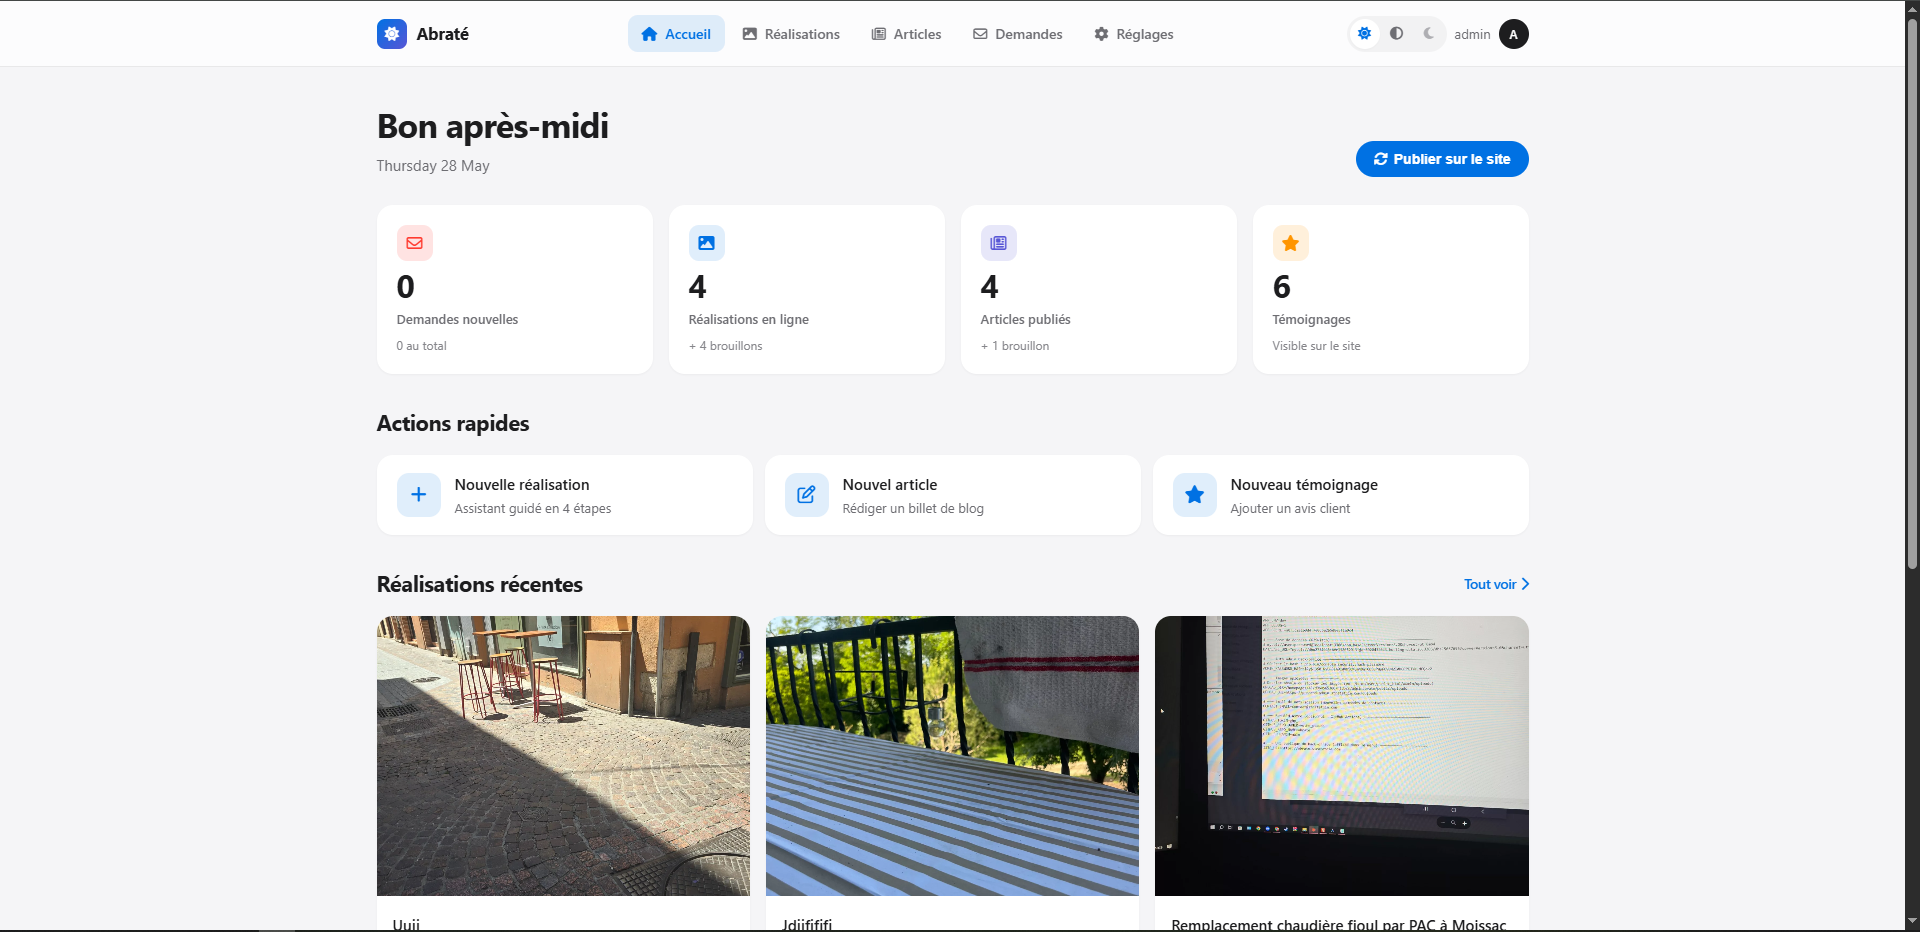Click the star icon on Témoignages card
Screen dimensions: 1920x932
pyautogui.click(x=1291, y=243)
